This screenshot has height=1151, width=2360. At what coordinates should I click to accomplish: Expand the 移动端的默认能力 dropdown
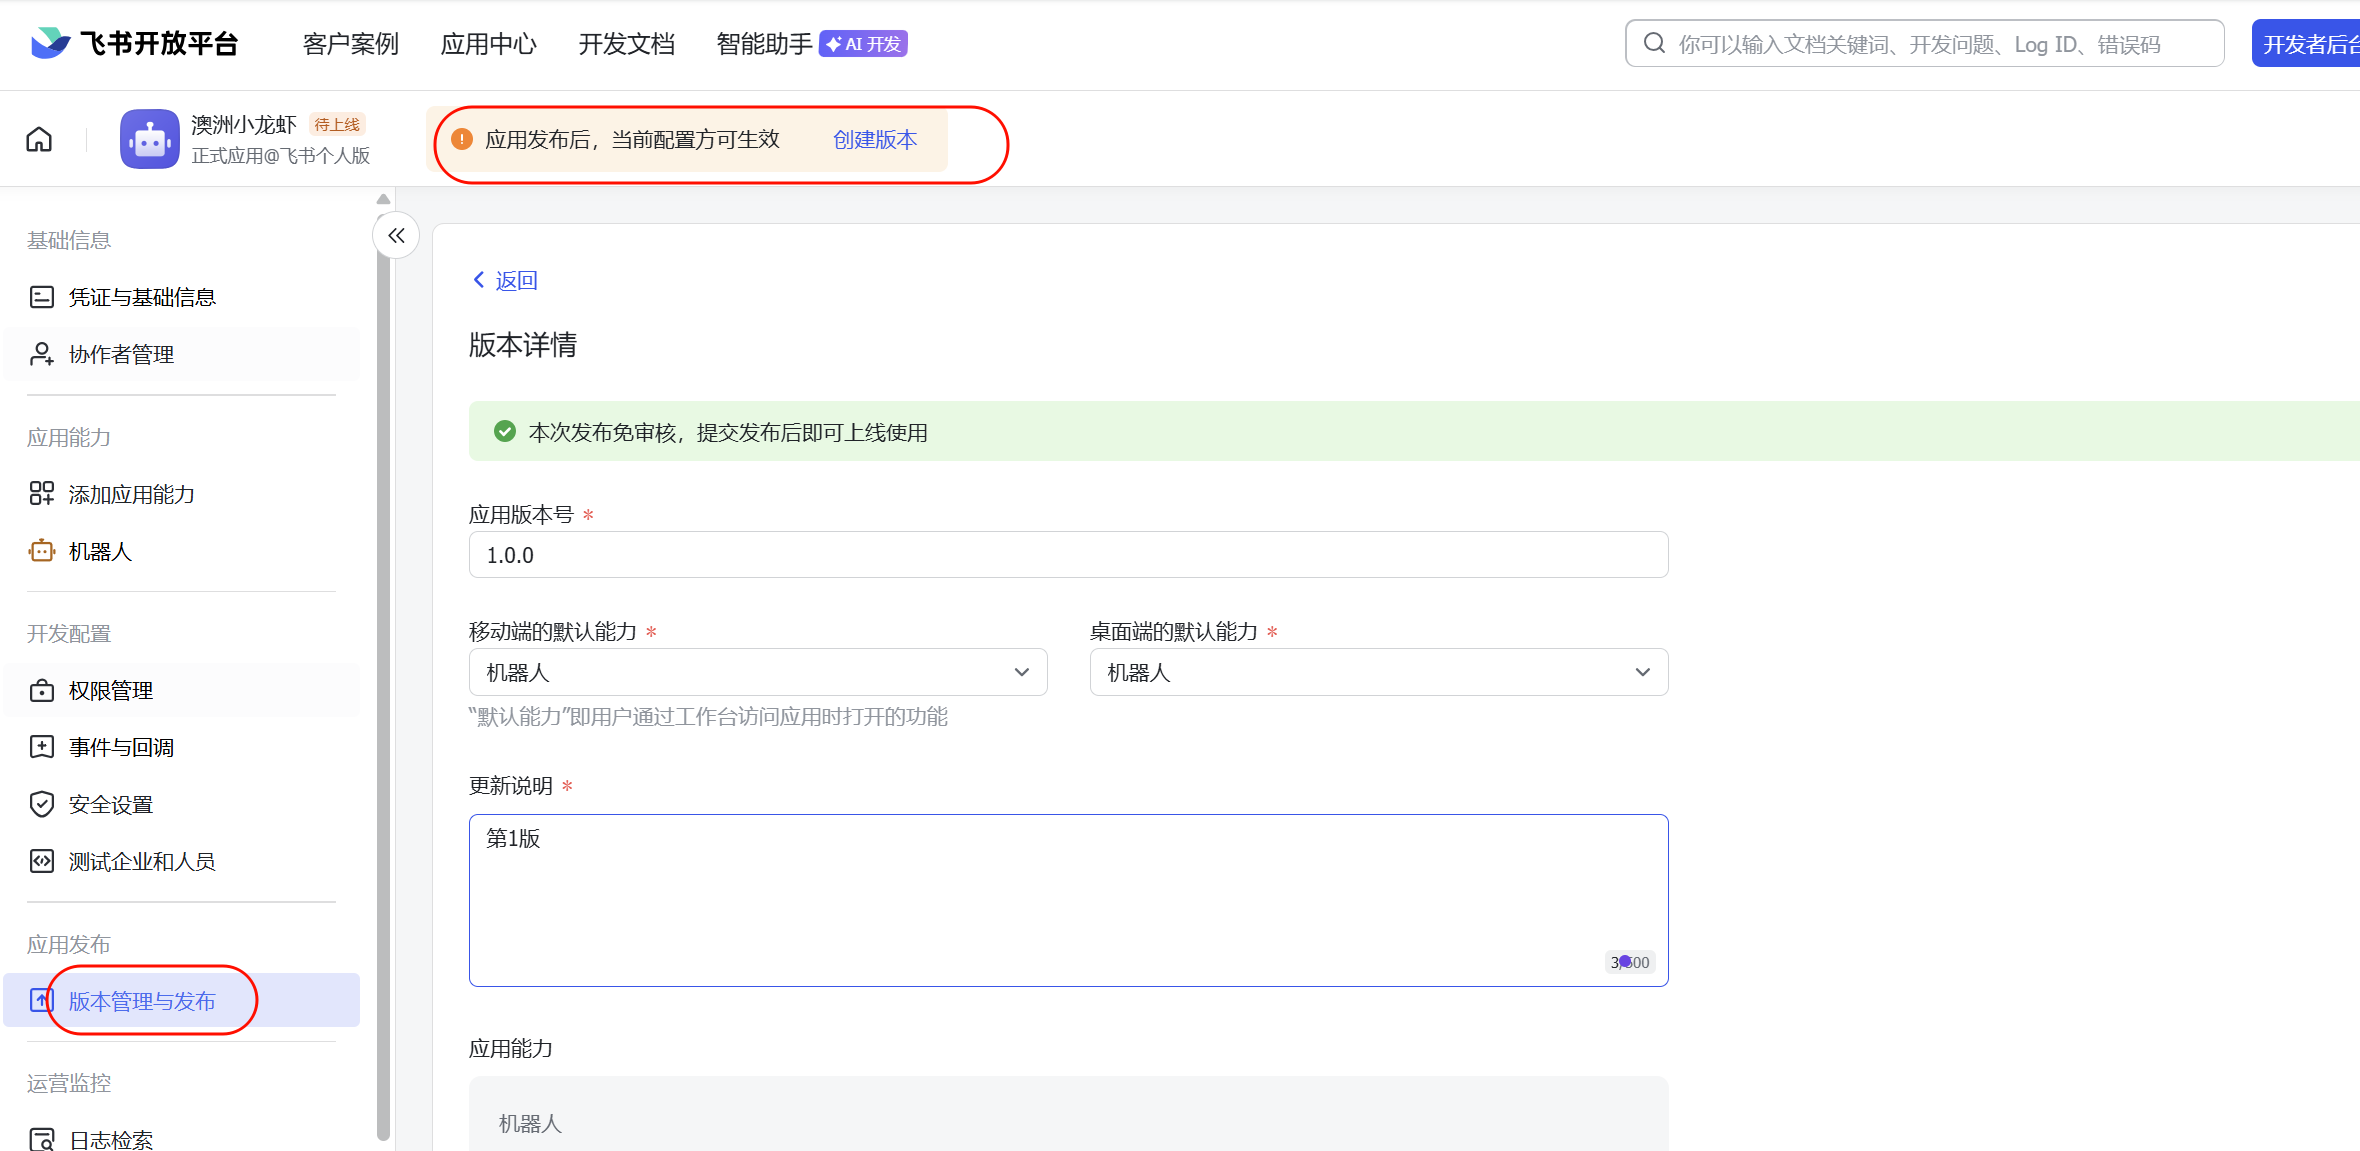(x=757, y=672)
